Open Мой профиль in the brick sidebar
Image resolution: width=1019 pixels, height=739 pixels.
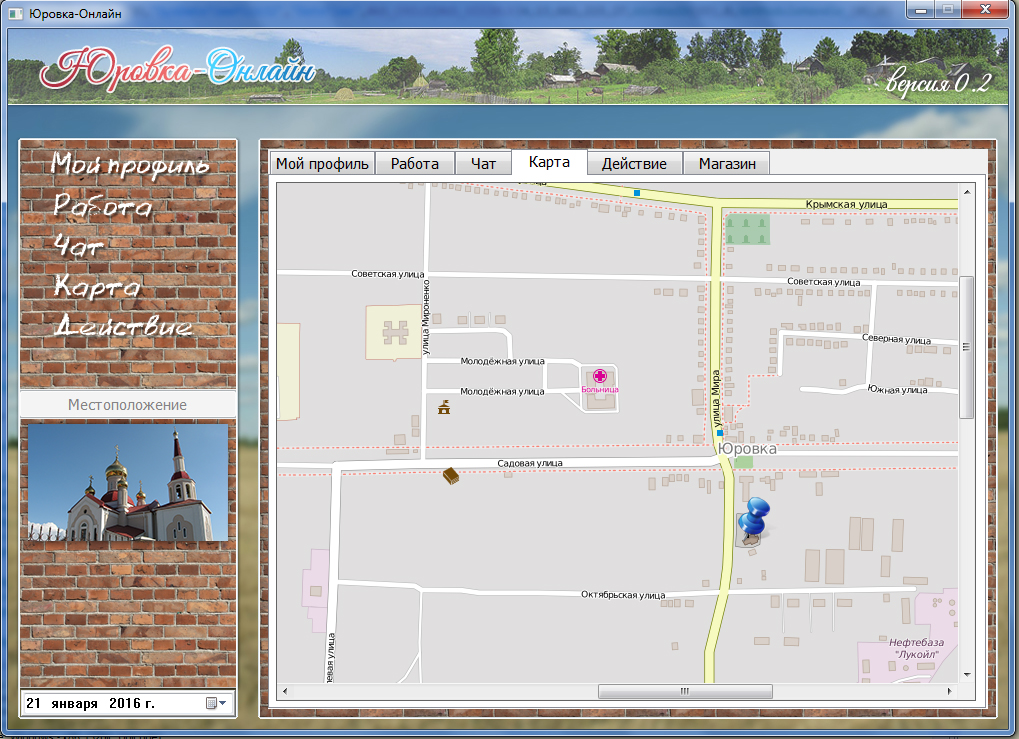pos(130,165)
